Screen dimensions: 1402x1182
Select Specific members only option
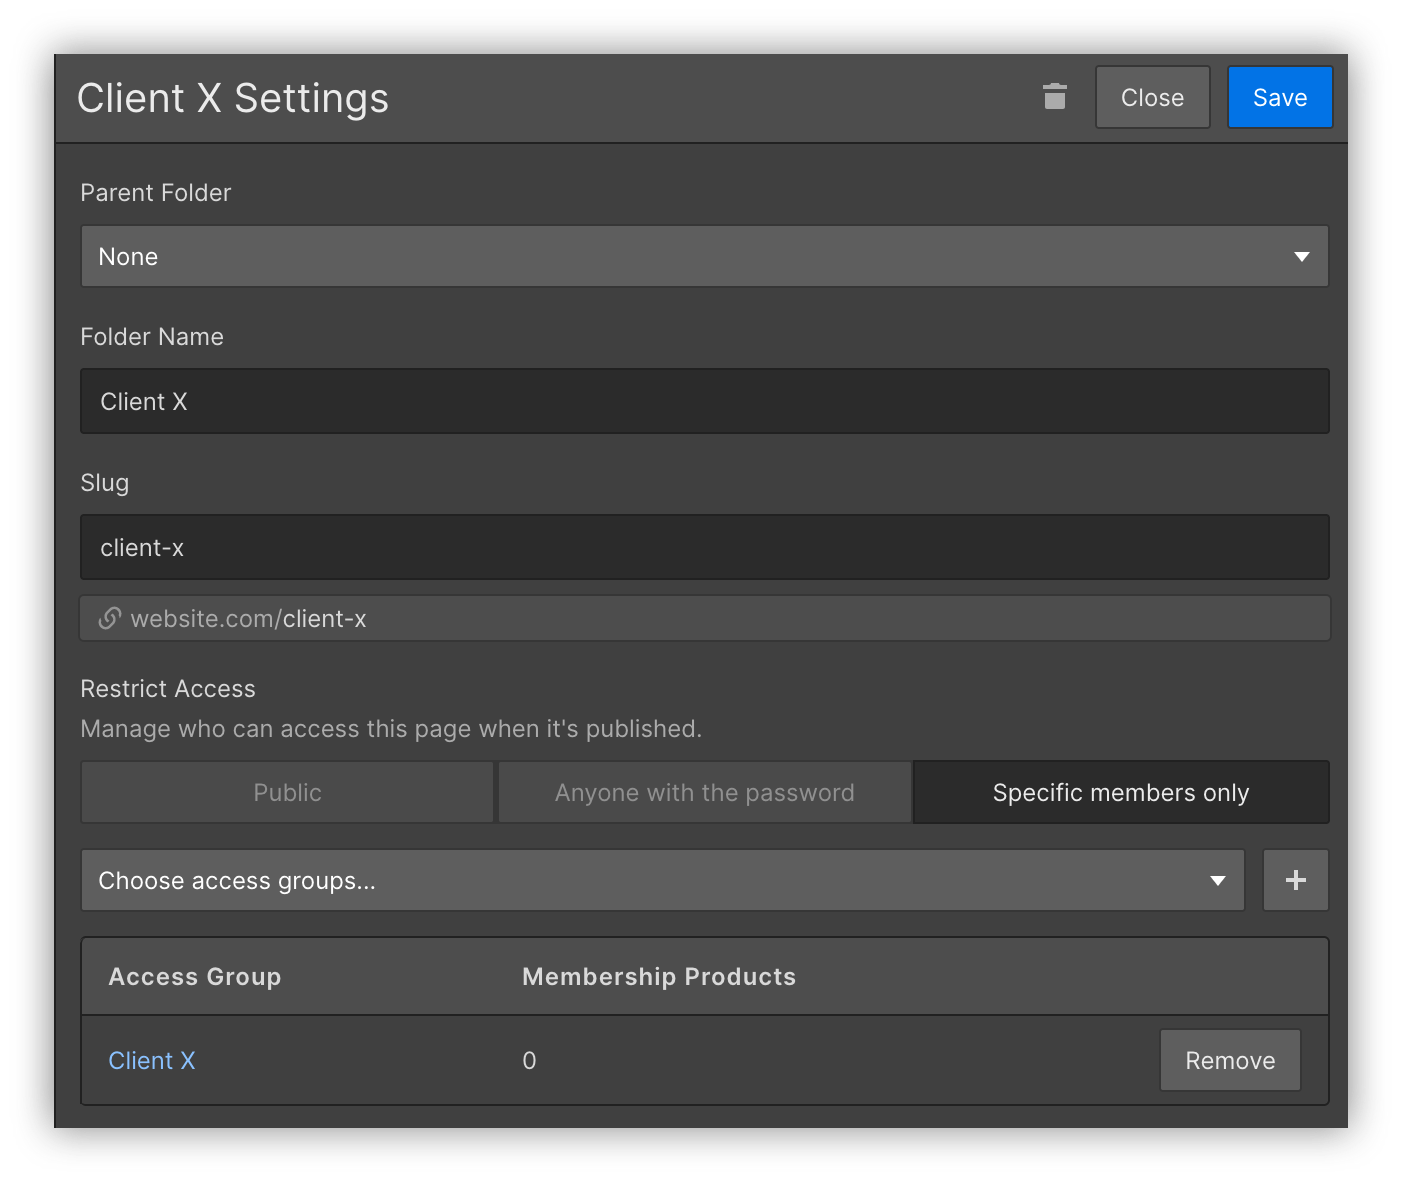(1121, 792)
